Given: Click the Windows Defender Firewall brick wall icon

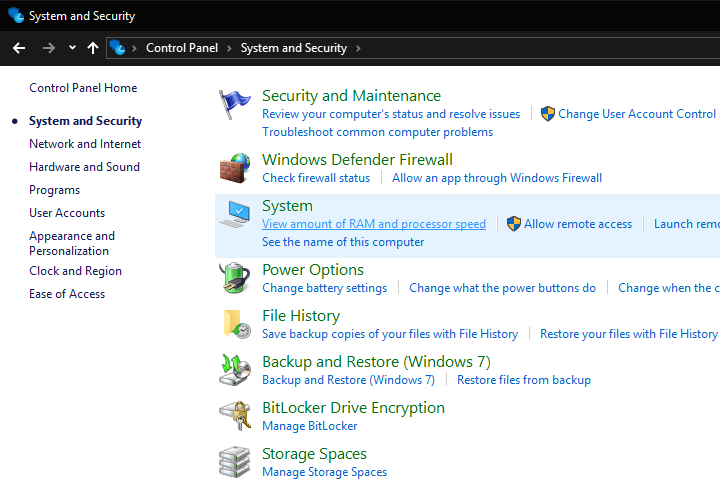Looking at the screenshot, I should (x=235, y=168).
